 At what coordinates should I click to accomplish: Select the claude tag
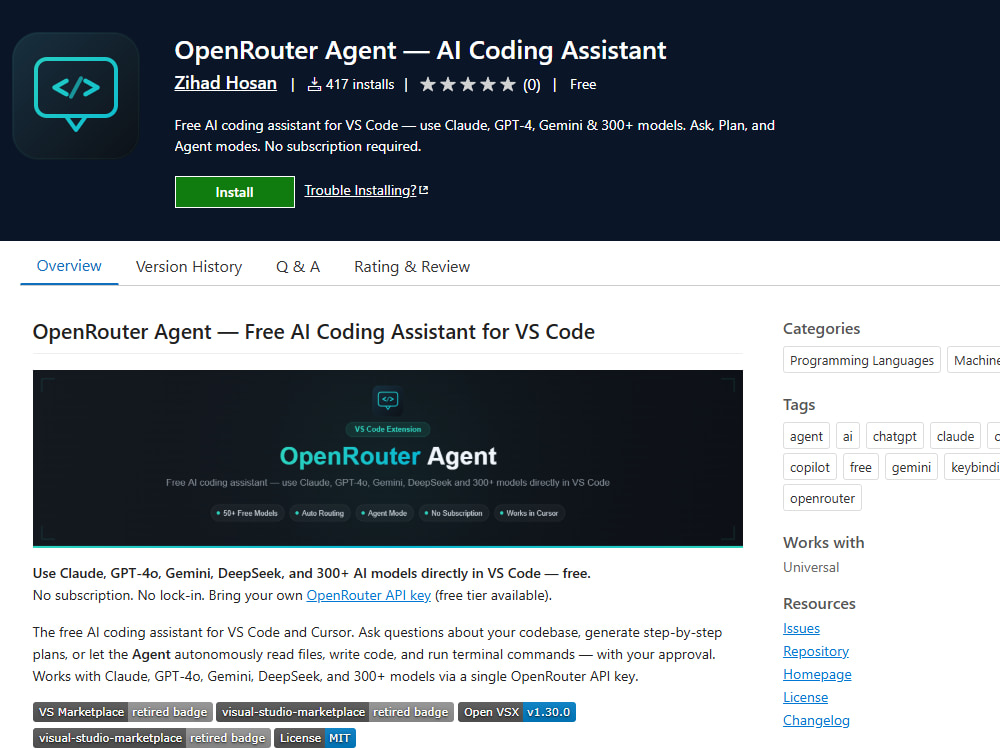click(x=955, y=436)
